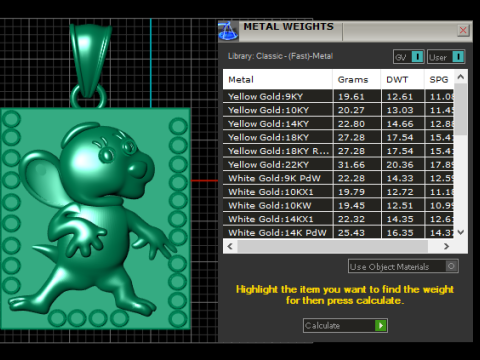Select the White Gold:10KX1 row

338,192
